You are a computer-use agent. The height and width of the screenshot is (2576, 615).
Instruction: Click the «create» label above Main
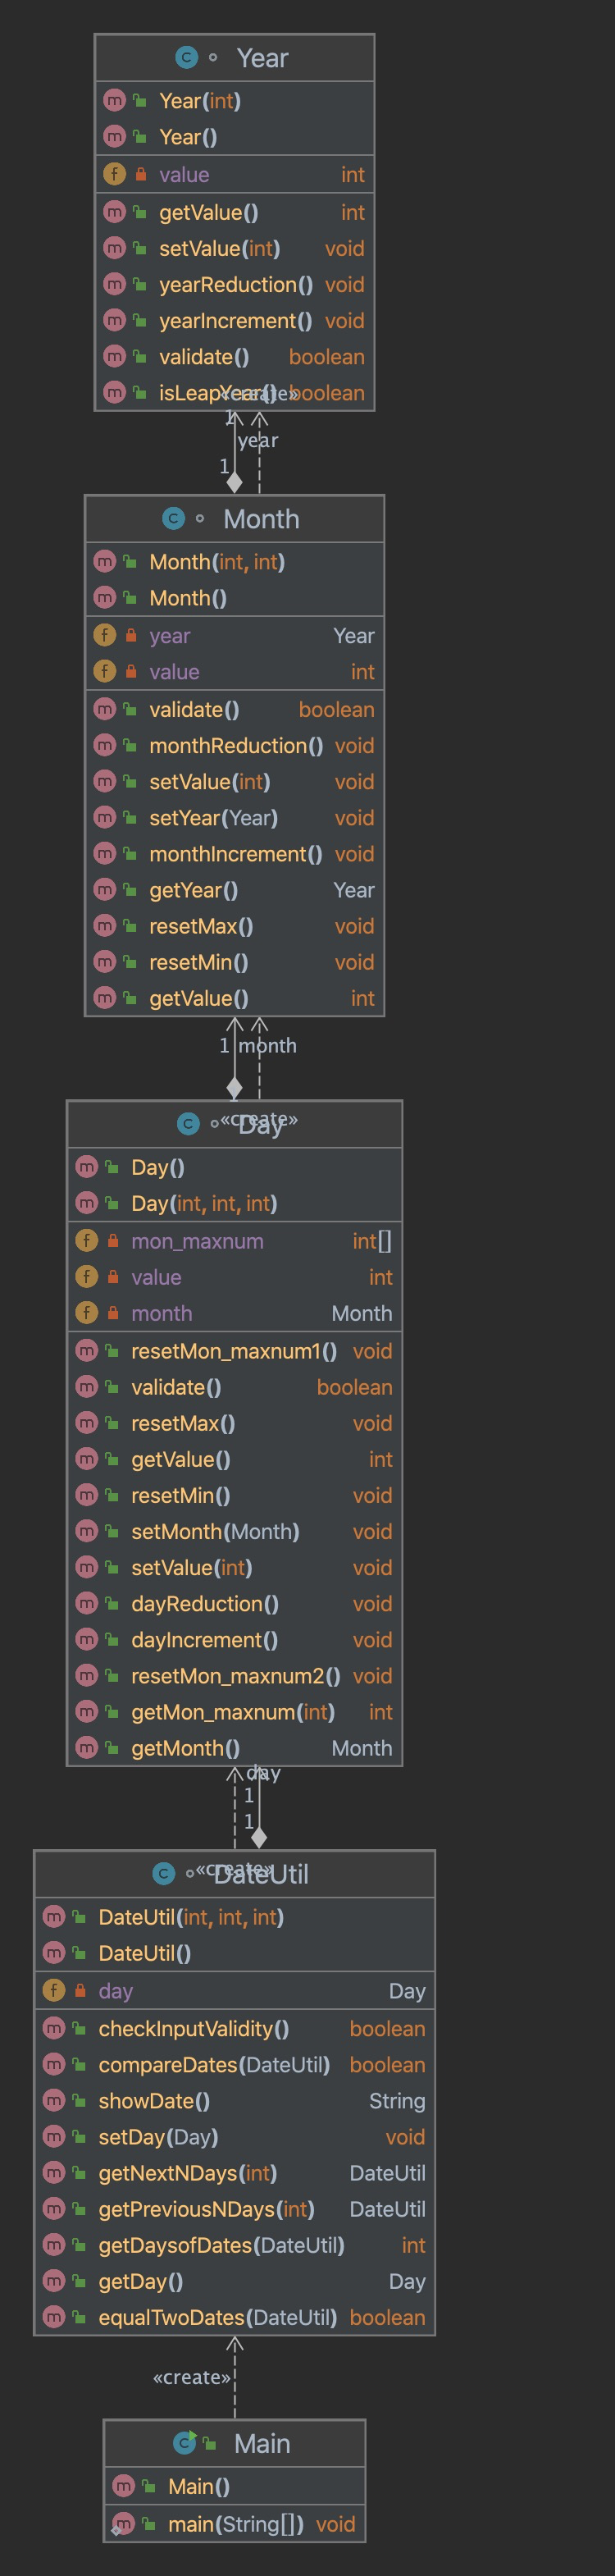pos(192,2377)
